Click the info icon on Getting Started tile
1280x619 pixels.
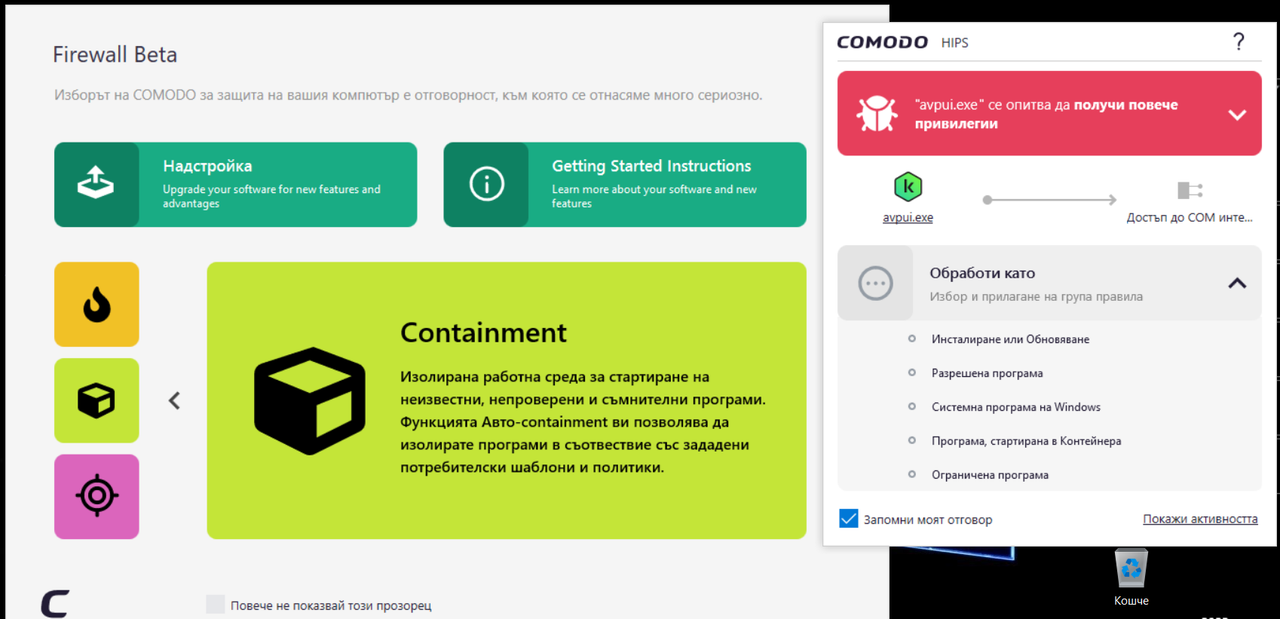click(486, 184)
